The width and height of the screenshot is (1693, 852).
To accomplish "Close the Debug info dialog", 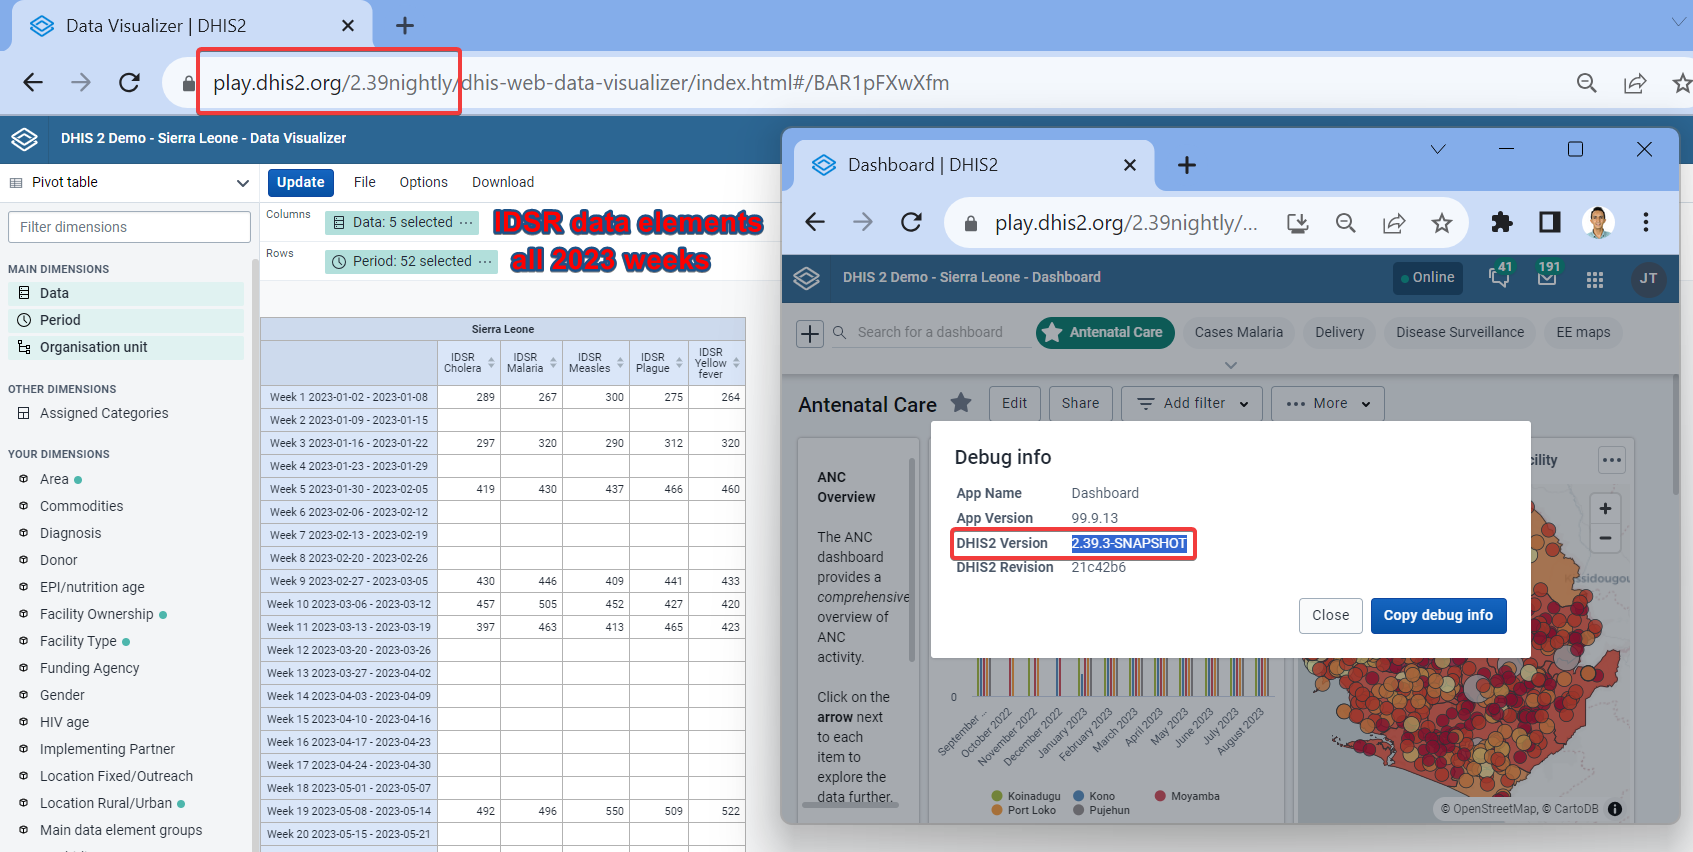I will coord(1331,616).
